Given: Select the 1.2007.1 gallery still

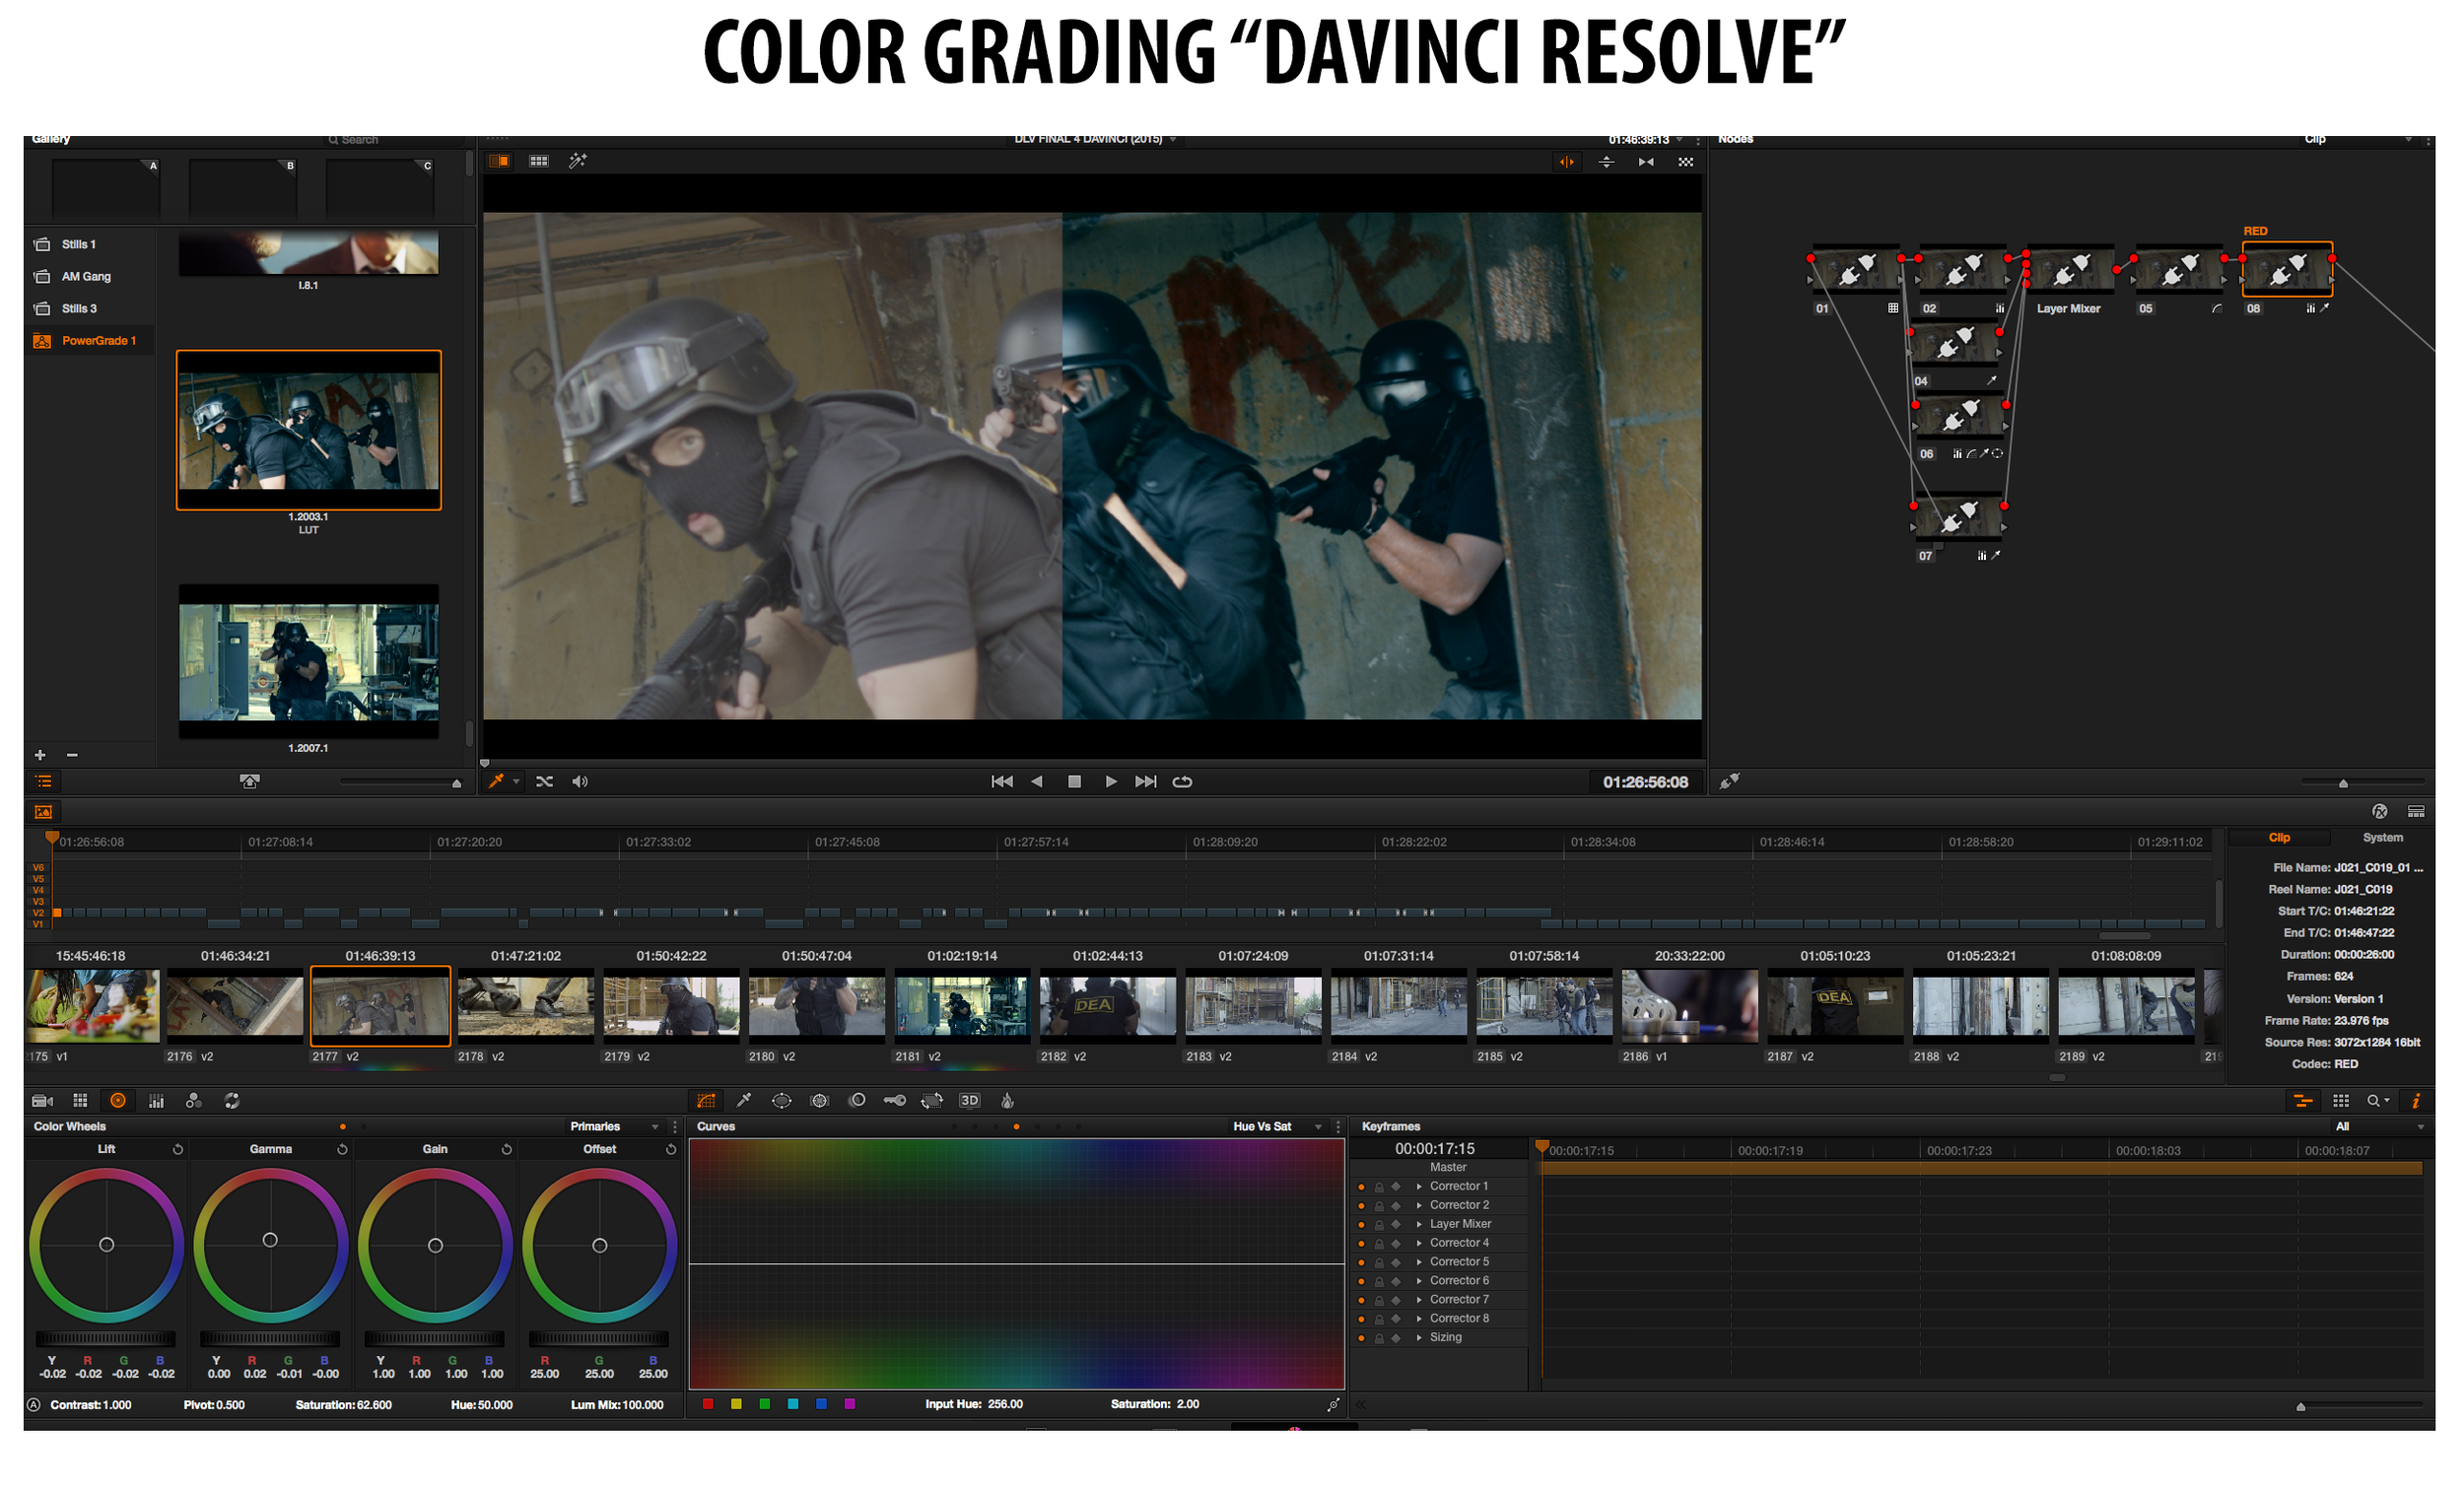Looking at the screenshot, I should pyautogui.click(x=308, y=662).
